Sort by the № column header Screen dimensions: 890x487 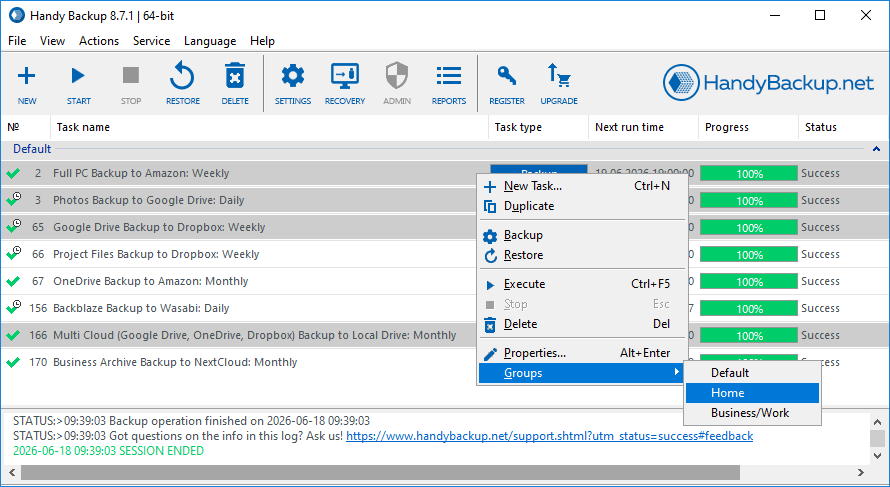pos(26,127)
